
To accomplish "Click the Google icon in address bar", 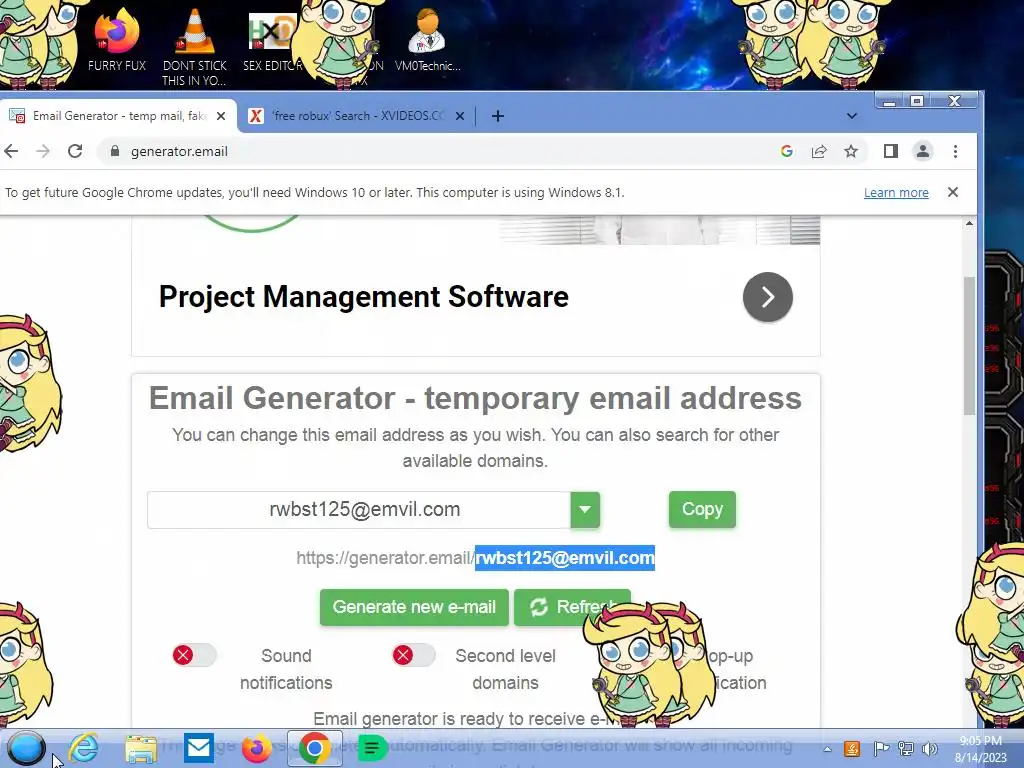I will click(787, 152).
